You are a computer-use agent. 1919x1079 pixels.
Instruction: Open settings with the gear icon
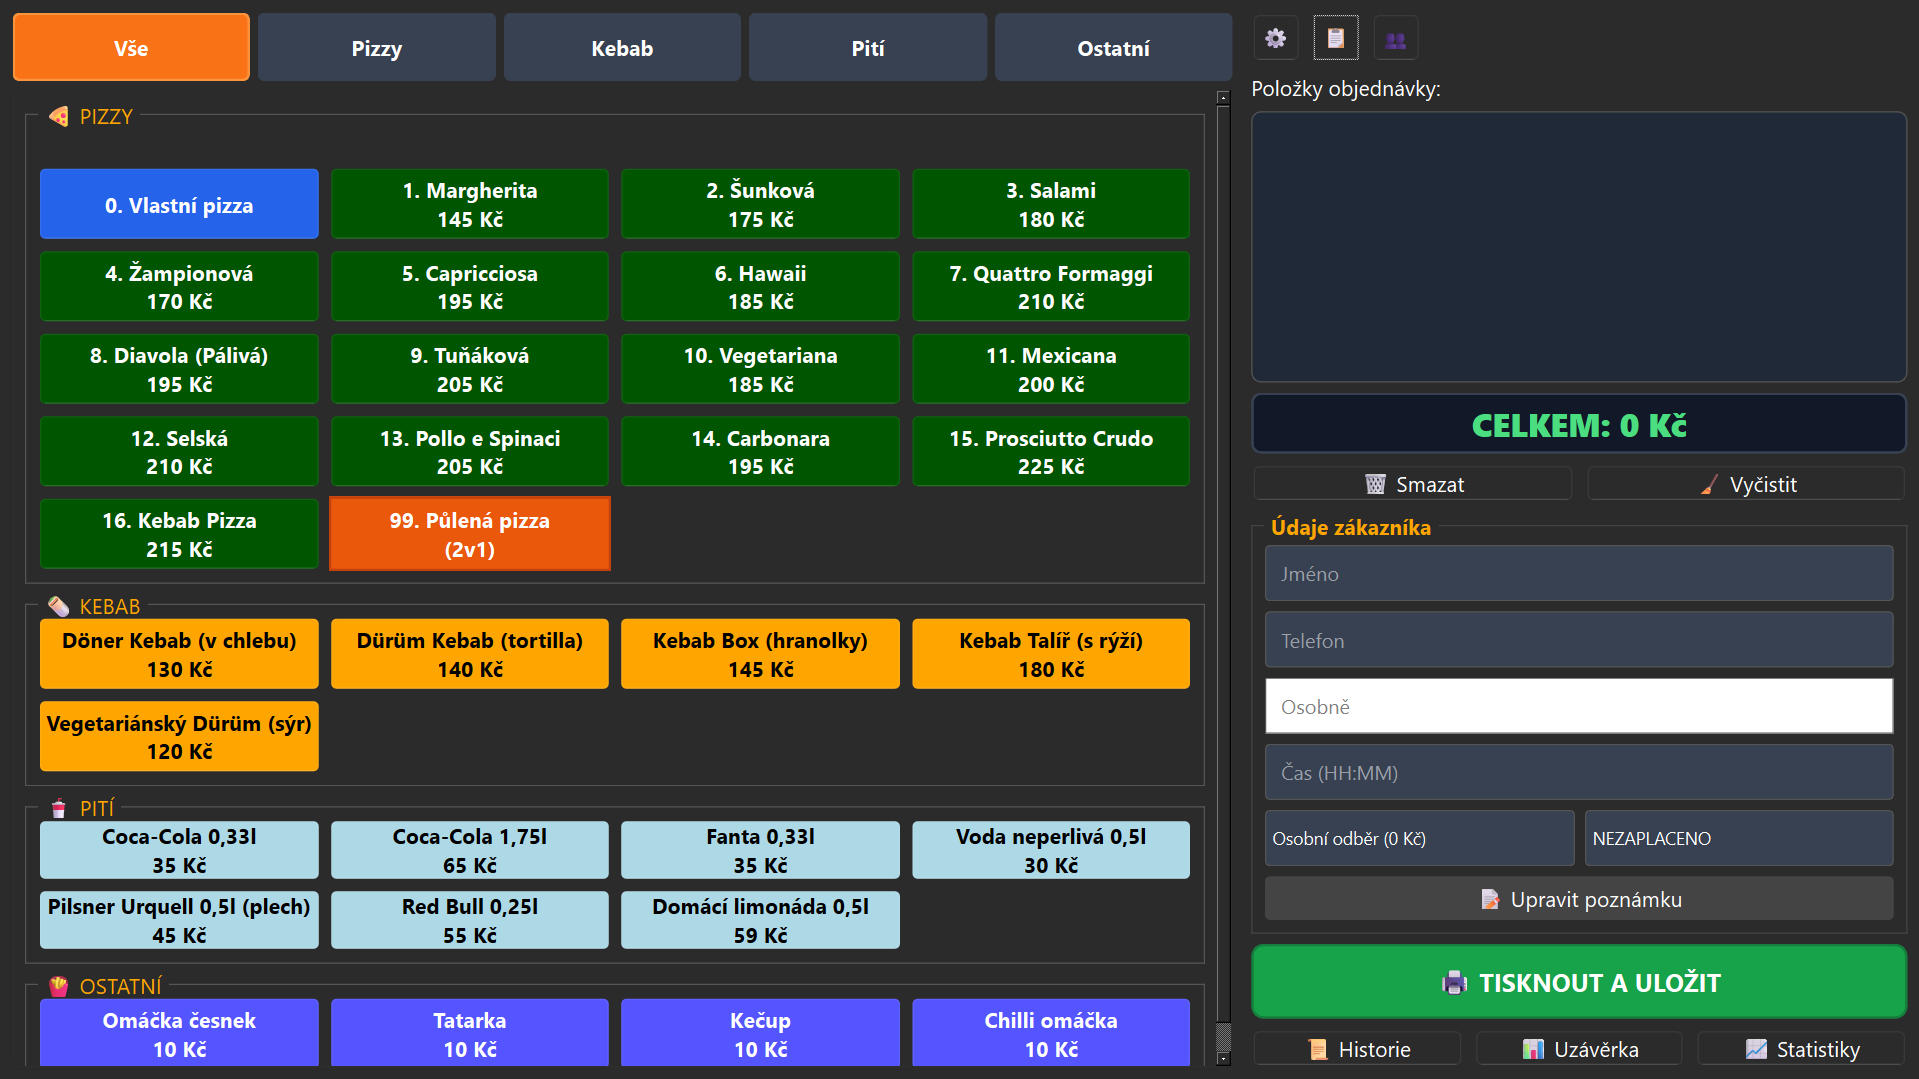1275,39
